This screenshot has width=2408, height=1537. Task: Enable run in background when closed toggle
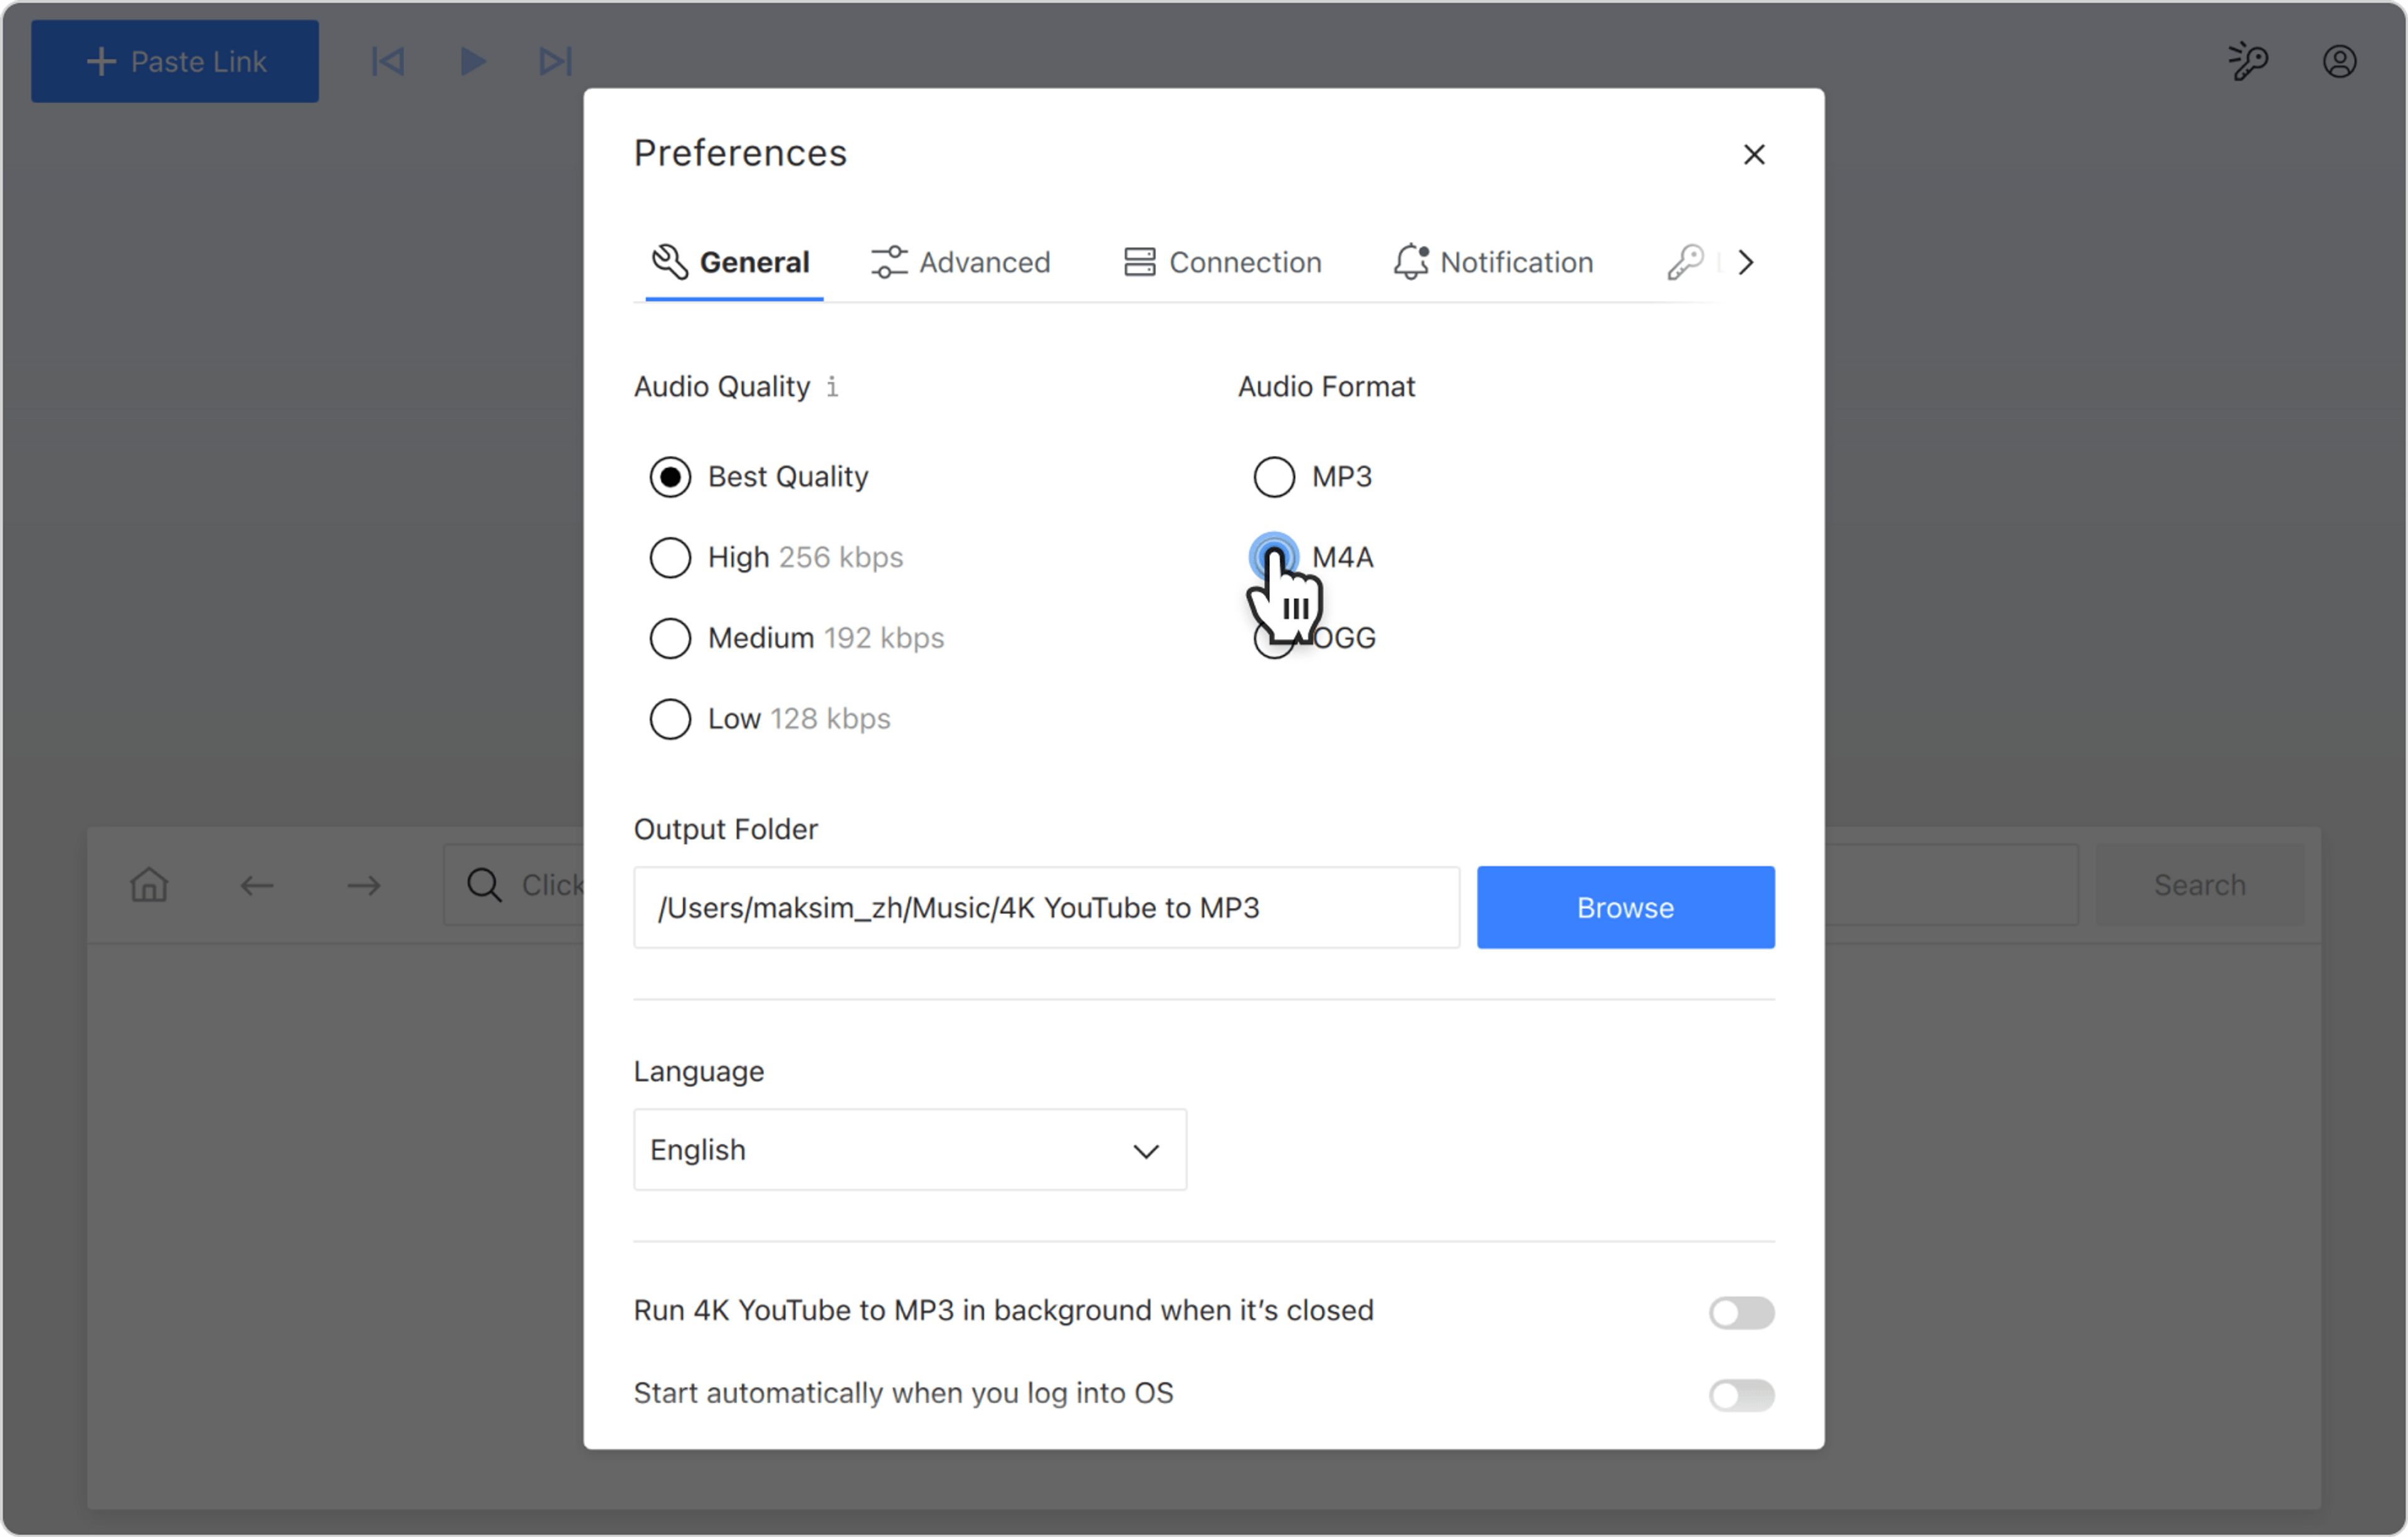[x=1741, y=1312]
